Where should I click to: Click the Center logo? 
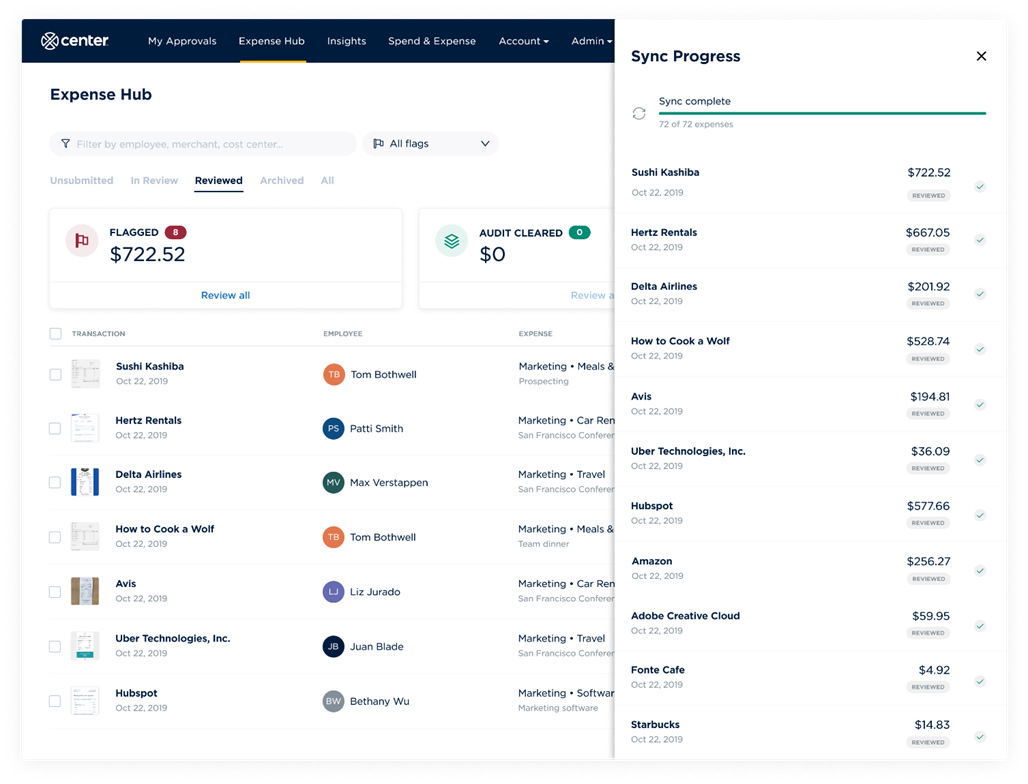75,41
